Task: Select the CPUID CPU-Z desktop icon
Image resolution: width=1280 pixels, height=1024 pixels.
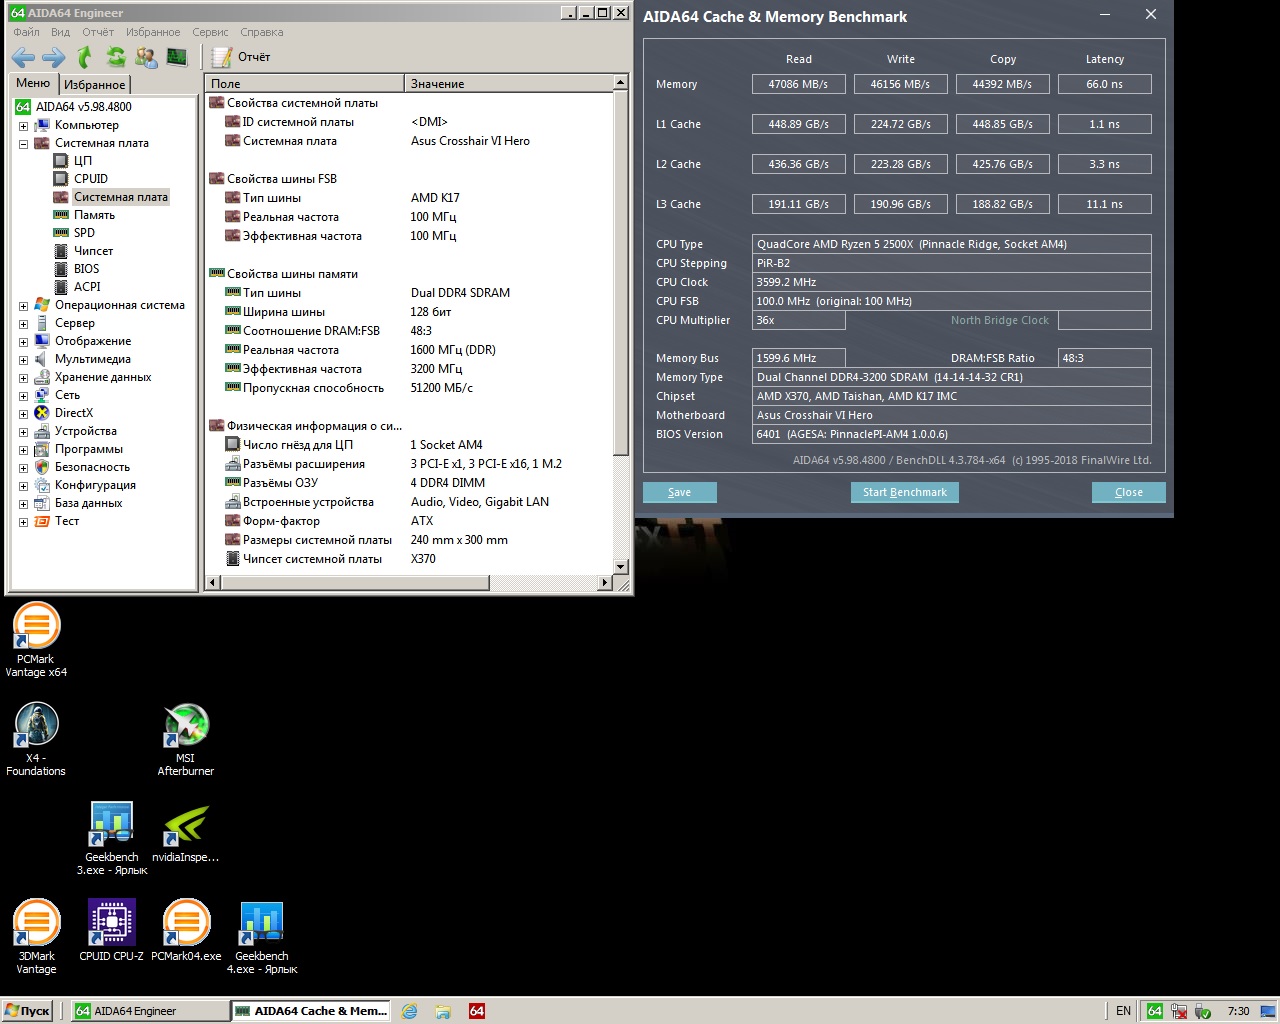Action: click(x=111, y=931)
